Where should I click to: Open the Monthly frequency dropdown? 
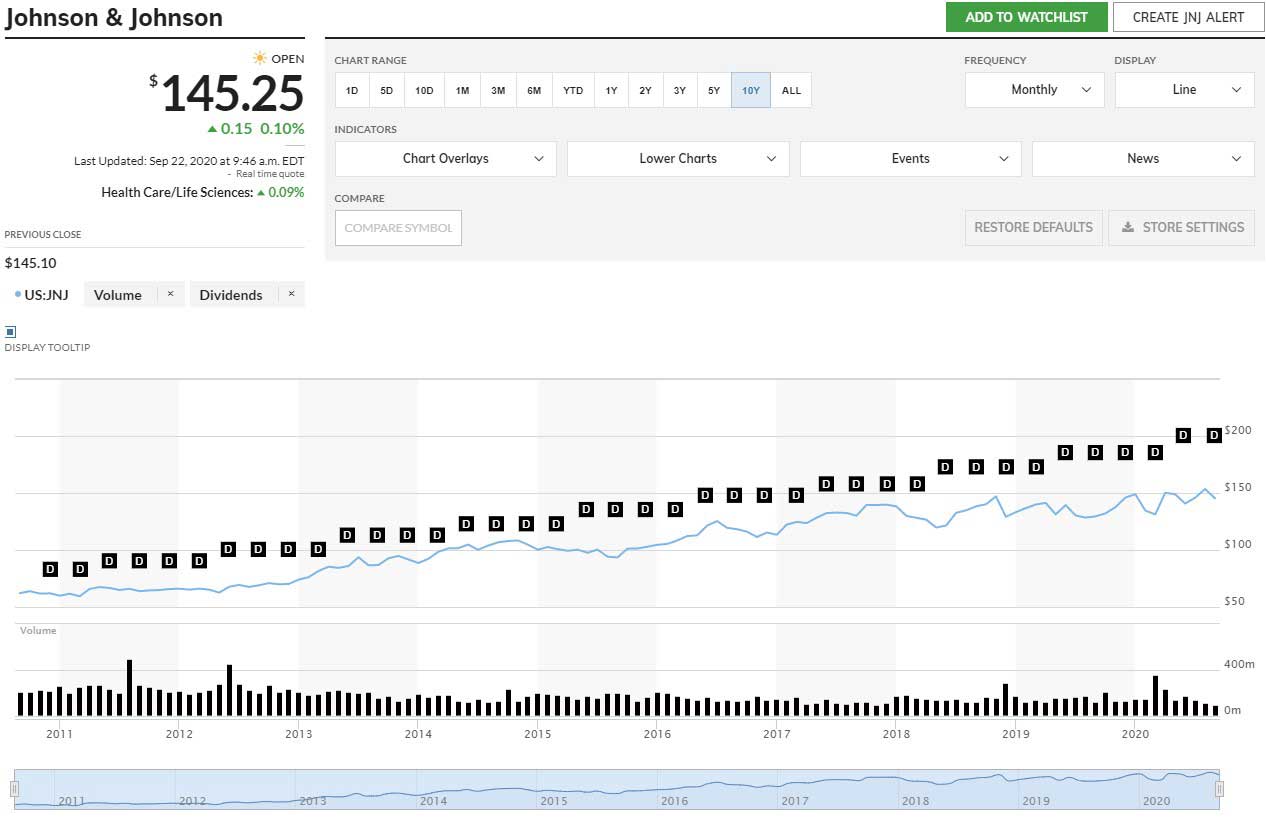[x=1034, y=90]
